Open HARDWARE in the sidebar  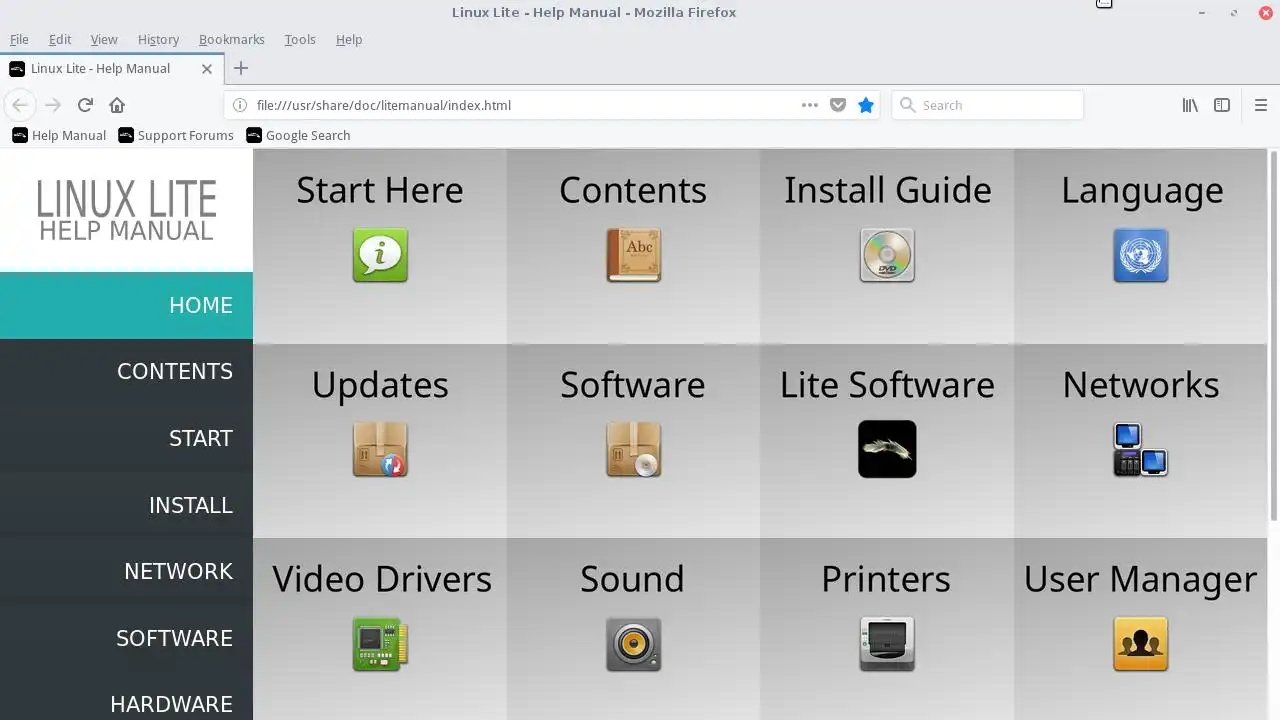point(126,696)
